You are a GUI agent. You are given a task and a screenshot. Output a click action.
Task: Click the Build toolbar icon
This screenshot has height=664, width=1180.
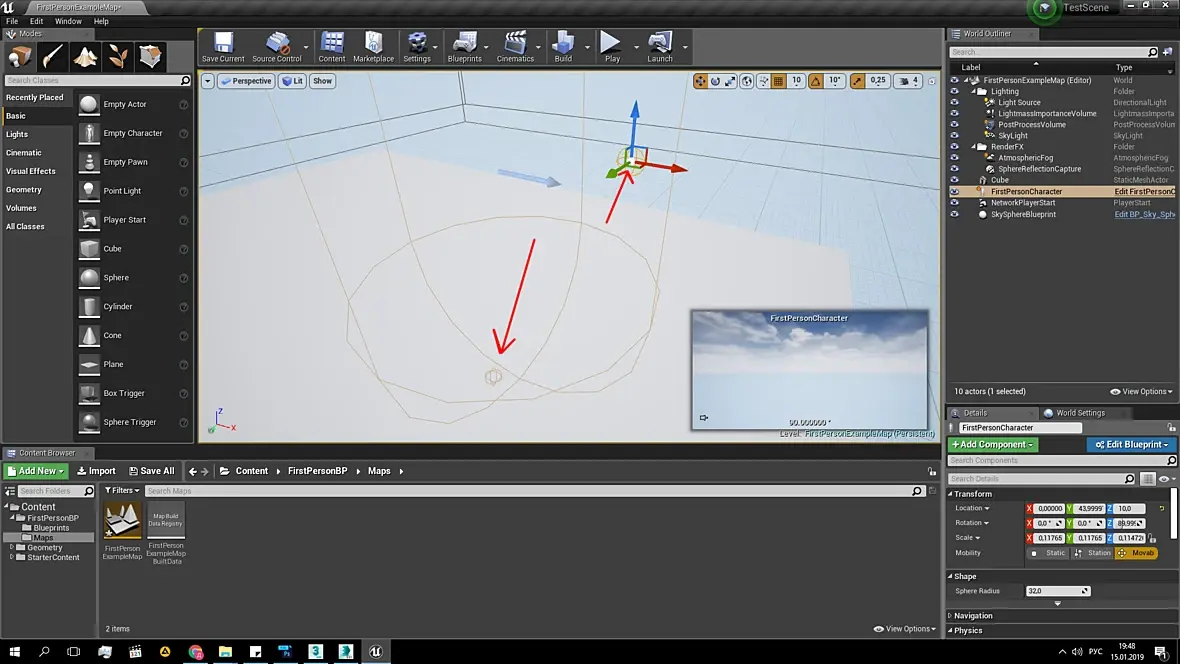(x=563, y=46)
